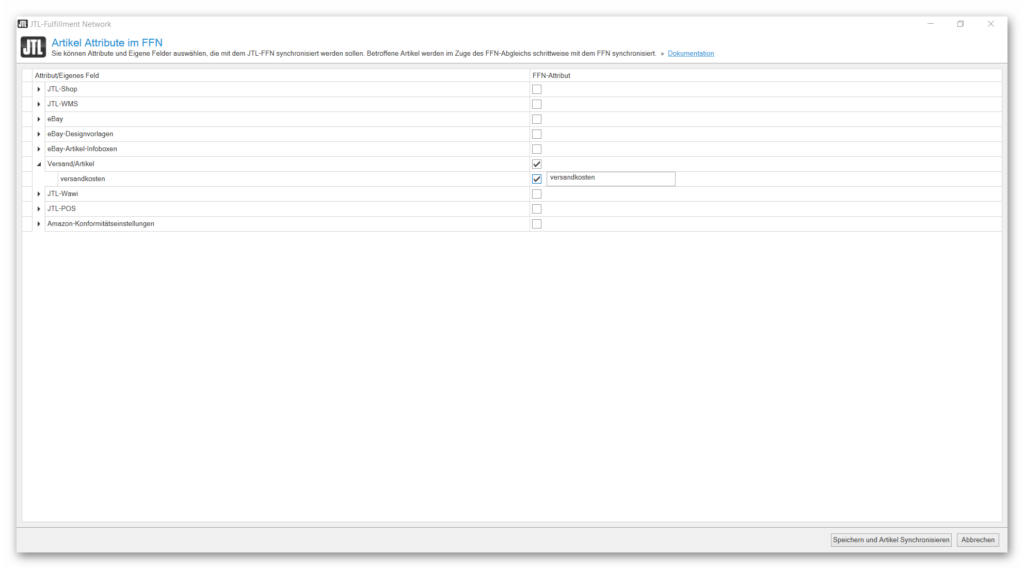Expand the JTL-WMS attribute group

click(39, 104)
